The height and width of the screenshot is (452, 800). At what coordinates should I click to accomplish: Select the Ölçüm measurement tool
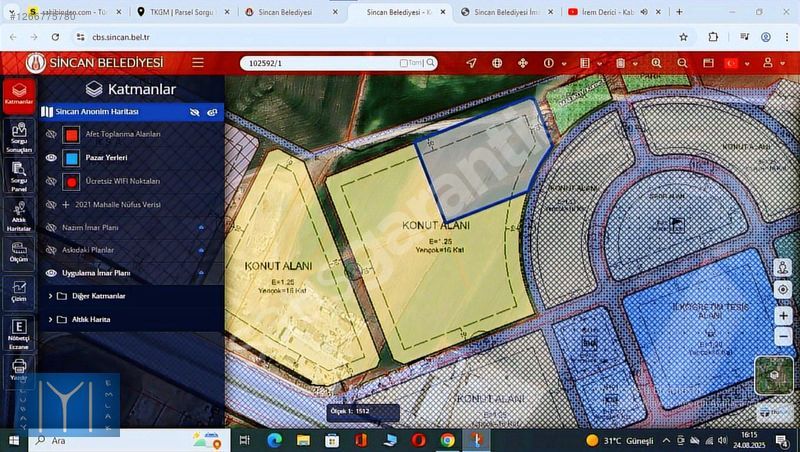pyautogui.click(x=19, y=251)
